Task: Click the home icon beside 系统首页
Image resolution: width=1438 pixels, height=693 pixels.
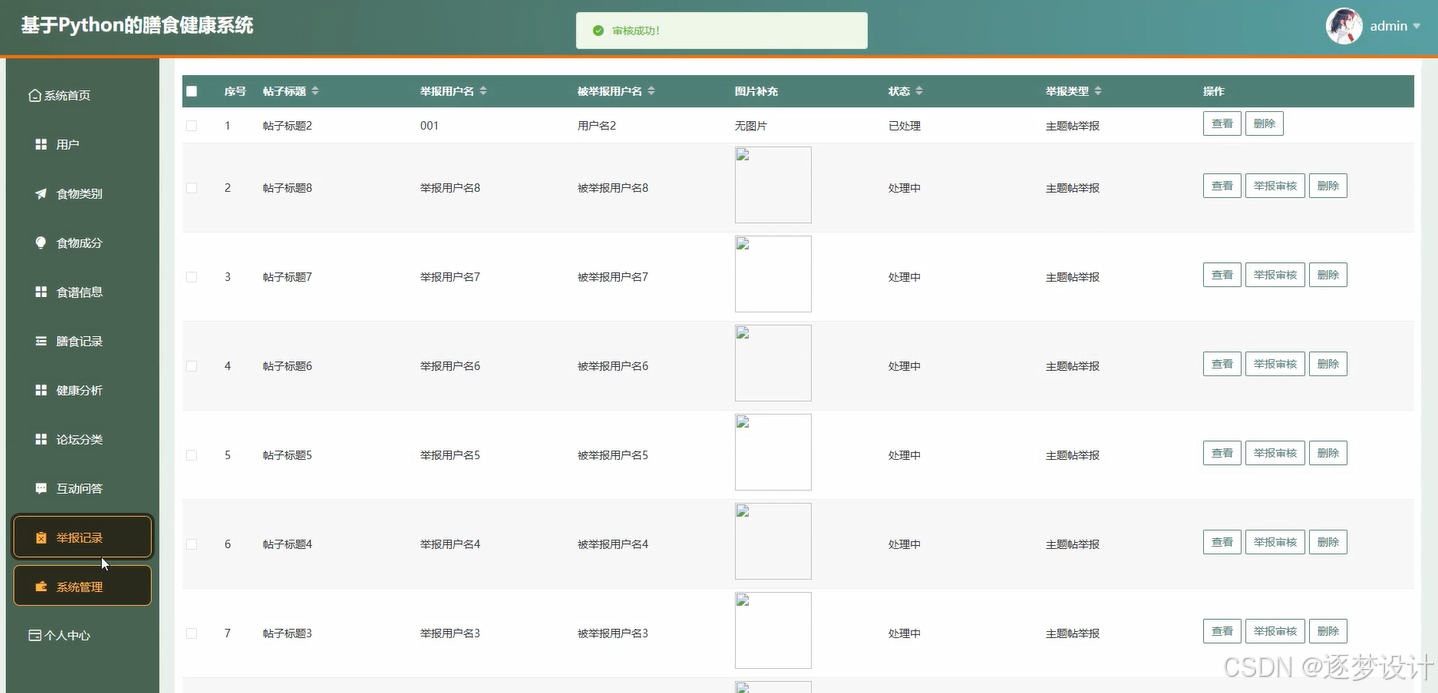Action: point(35,96)
